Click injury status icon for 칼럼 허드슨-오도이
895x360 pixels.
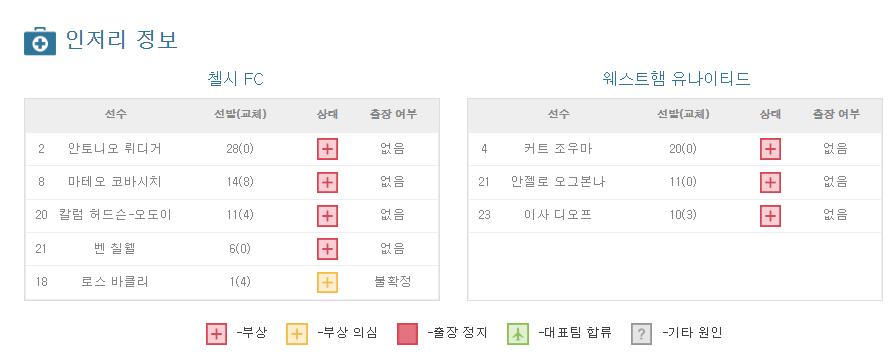(x=327, y=216)
